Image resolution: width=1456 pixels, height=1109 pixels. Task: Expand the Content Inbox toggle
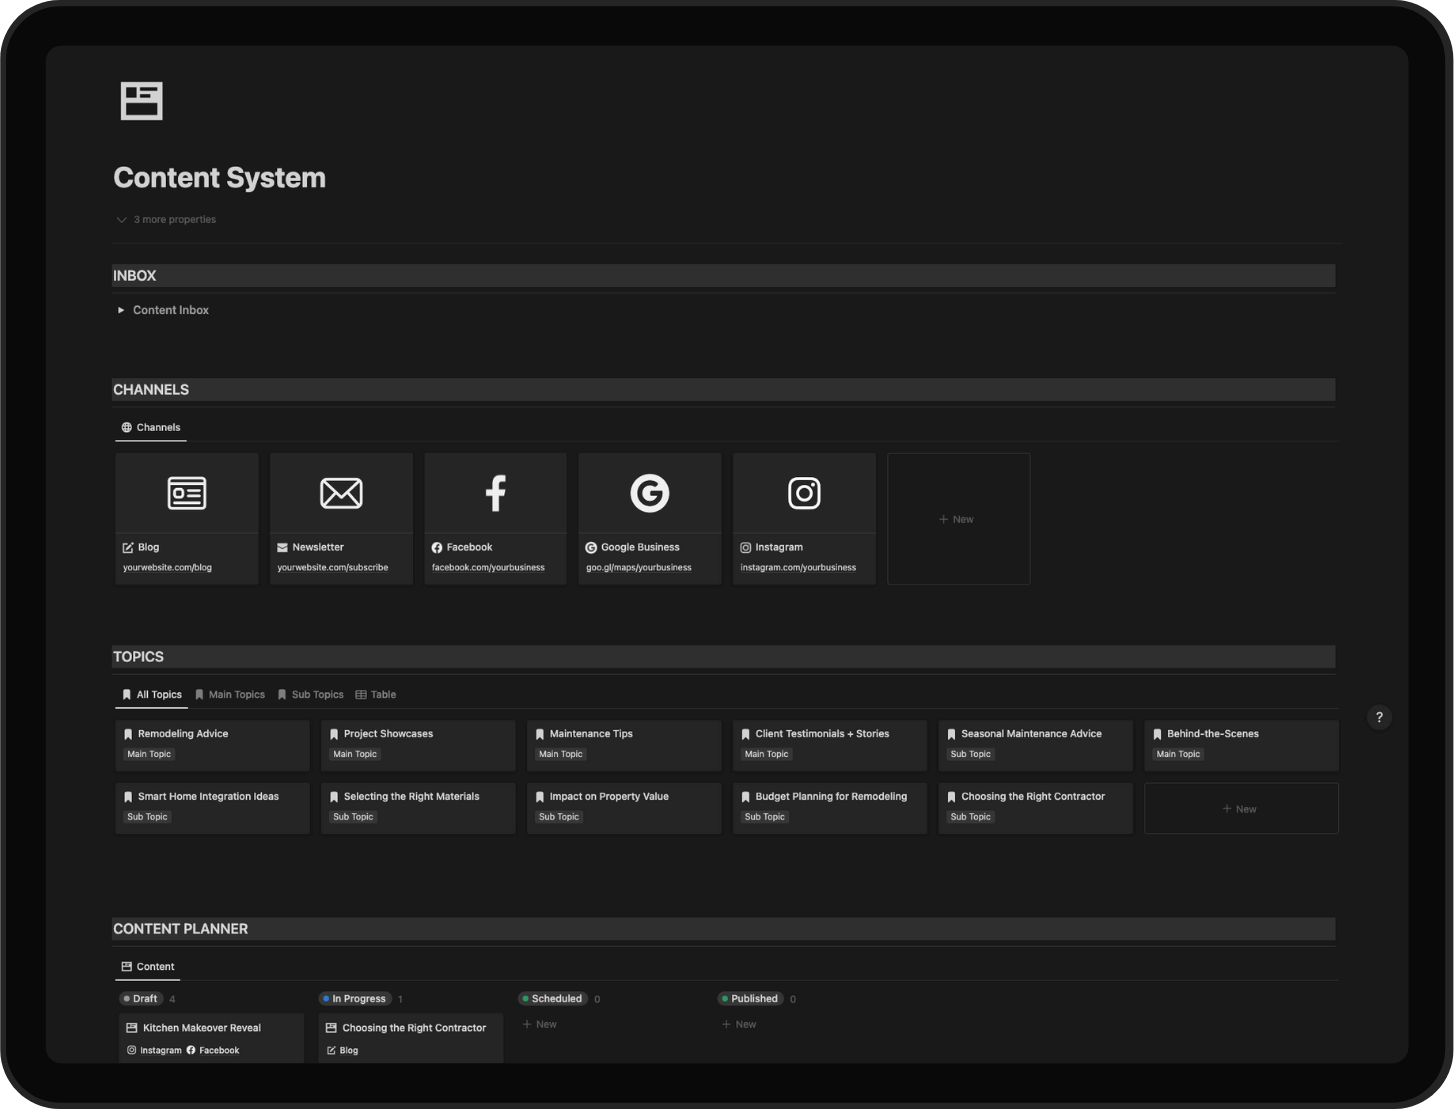tap(121, 310)
